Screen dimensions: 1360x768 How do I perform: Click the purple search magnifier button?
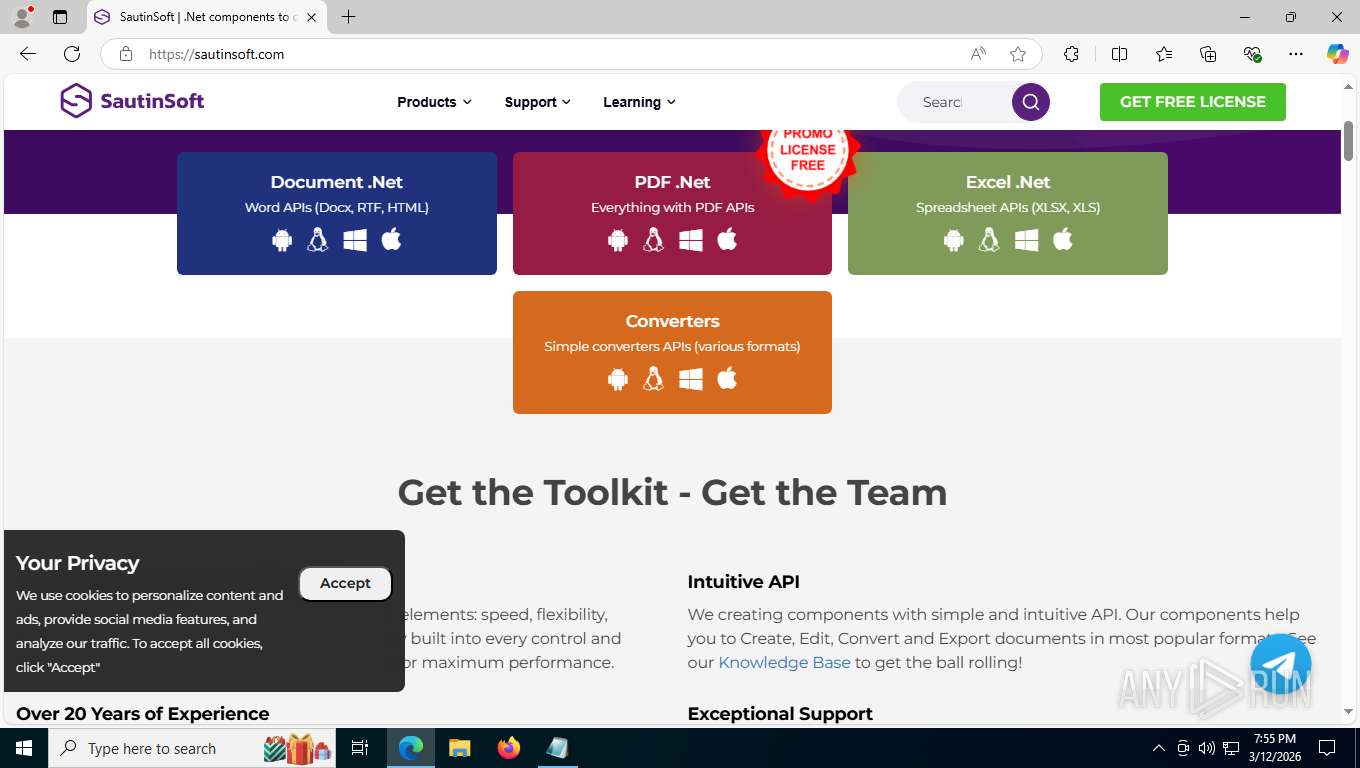click(x=1031, y=102)
